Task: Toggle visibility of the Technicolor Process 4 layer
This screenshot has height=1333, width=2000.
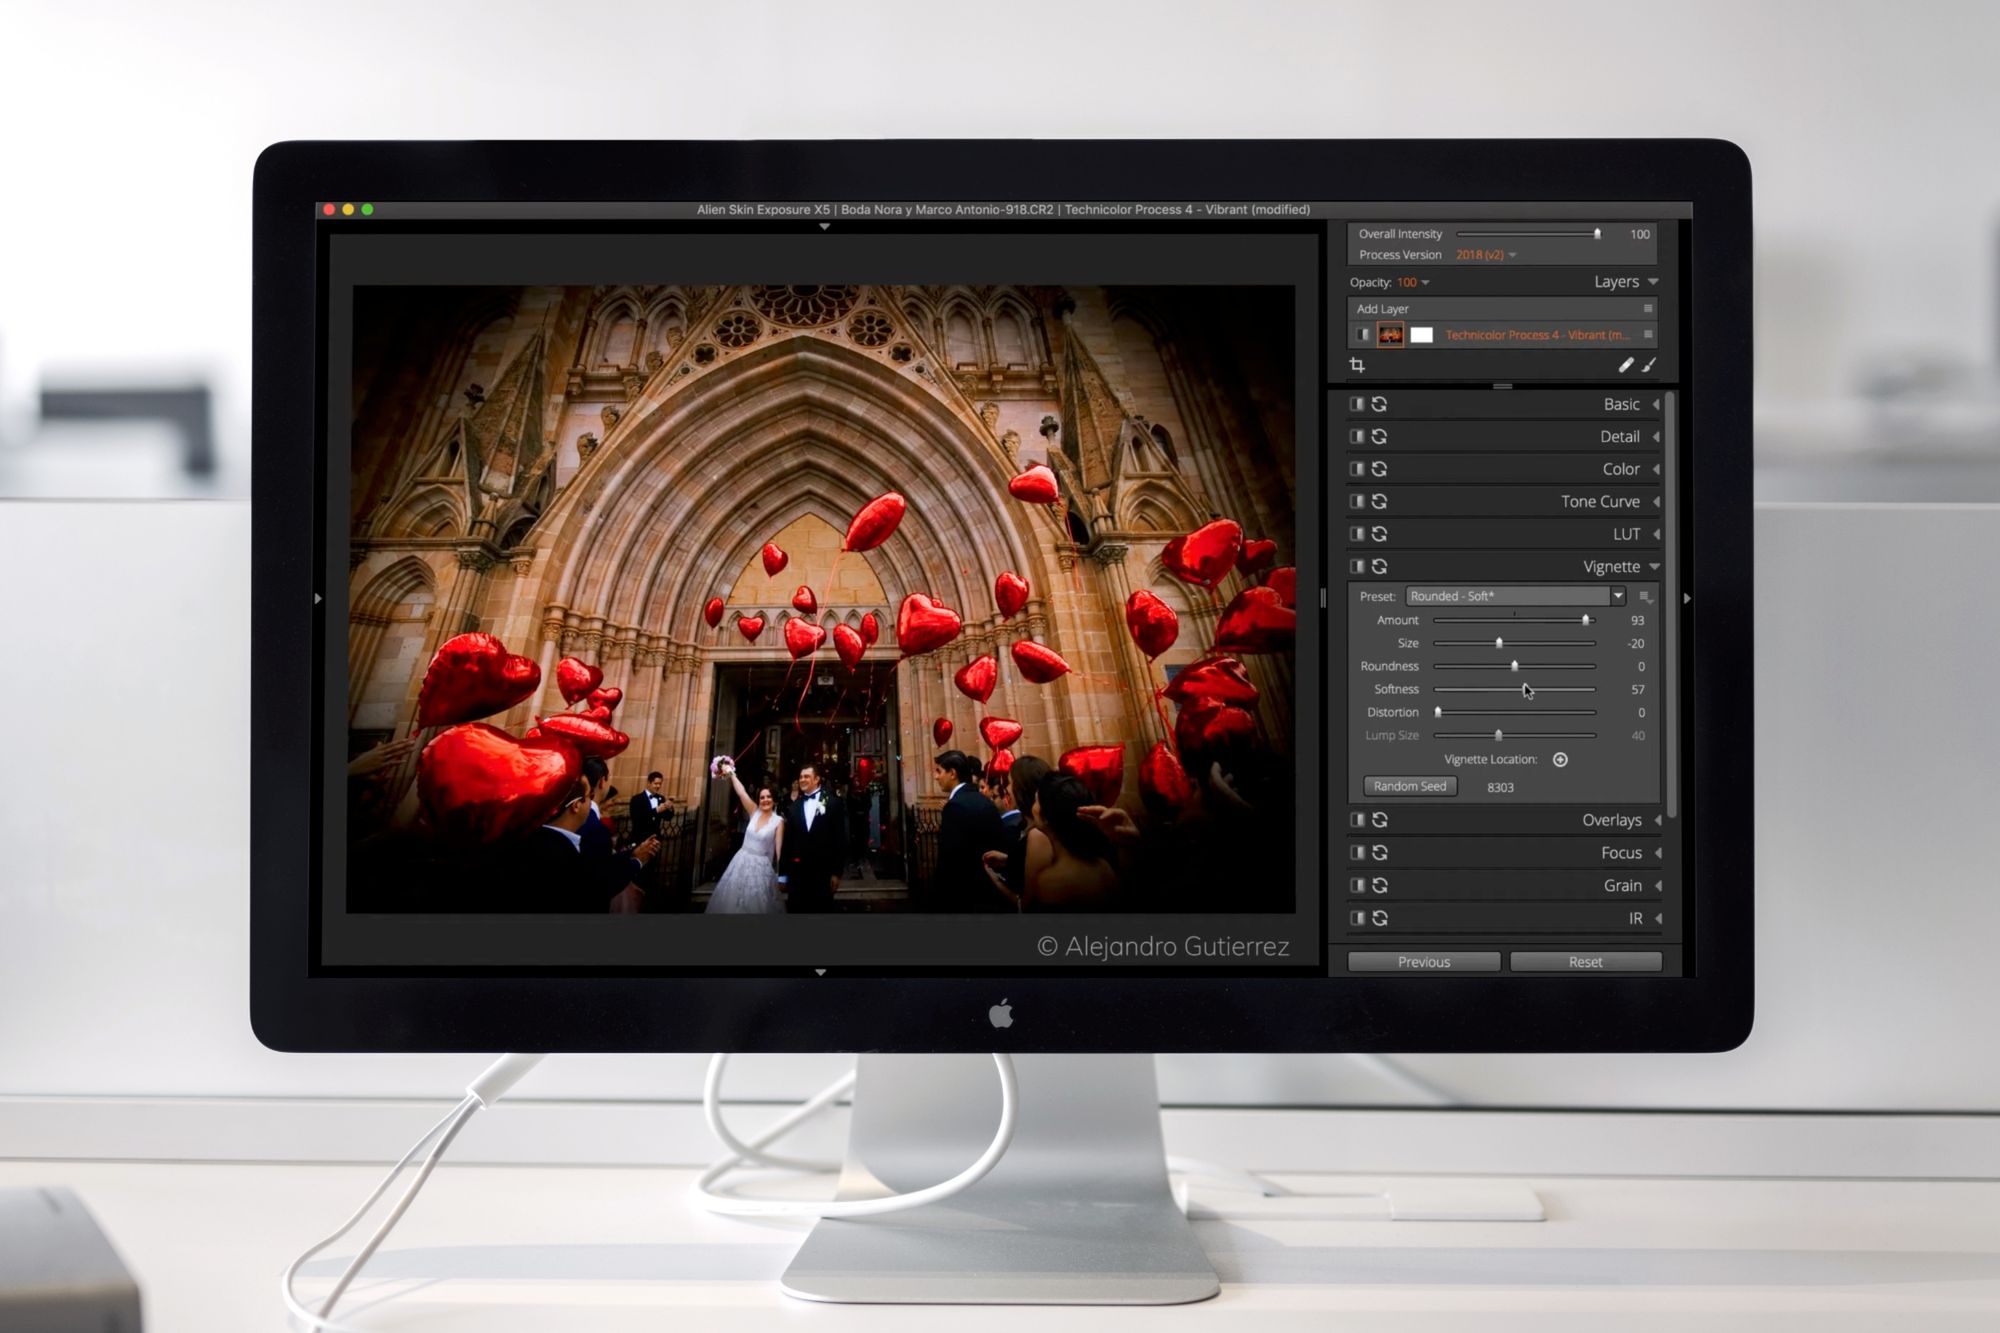Action: point(1362,335)
